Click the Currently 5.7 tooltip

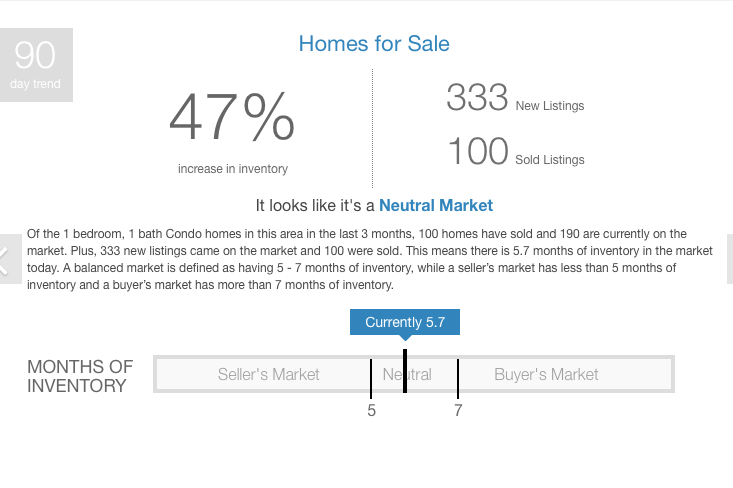[x=405, y=322]
